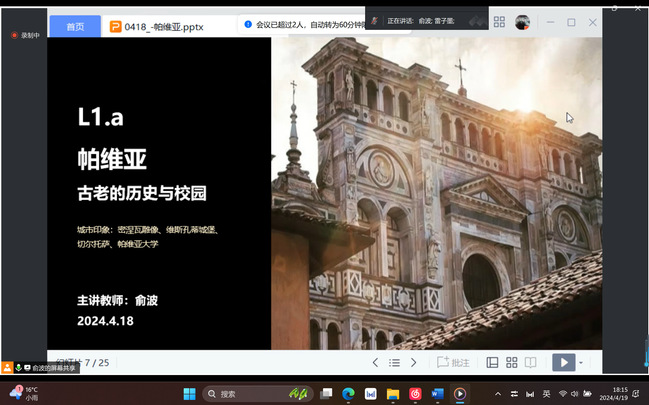Viewport: 649px width, 405px height.
Task: Click the 批注 annotation button
Action: tap(453, 362)
